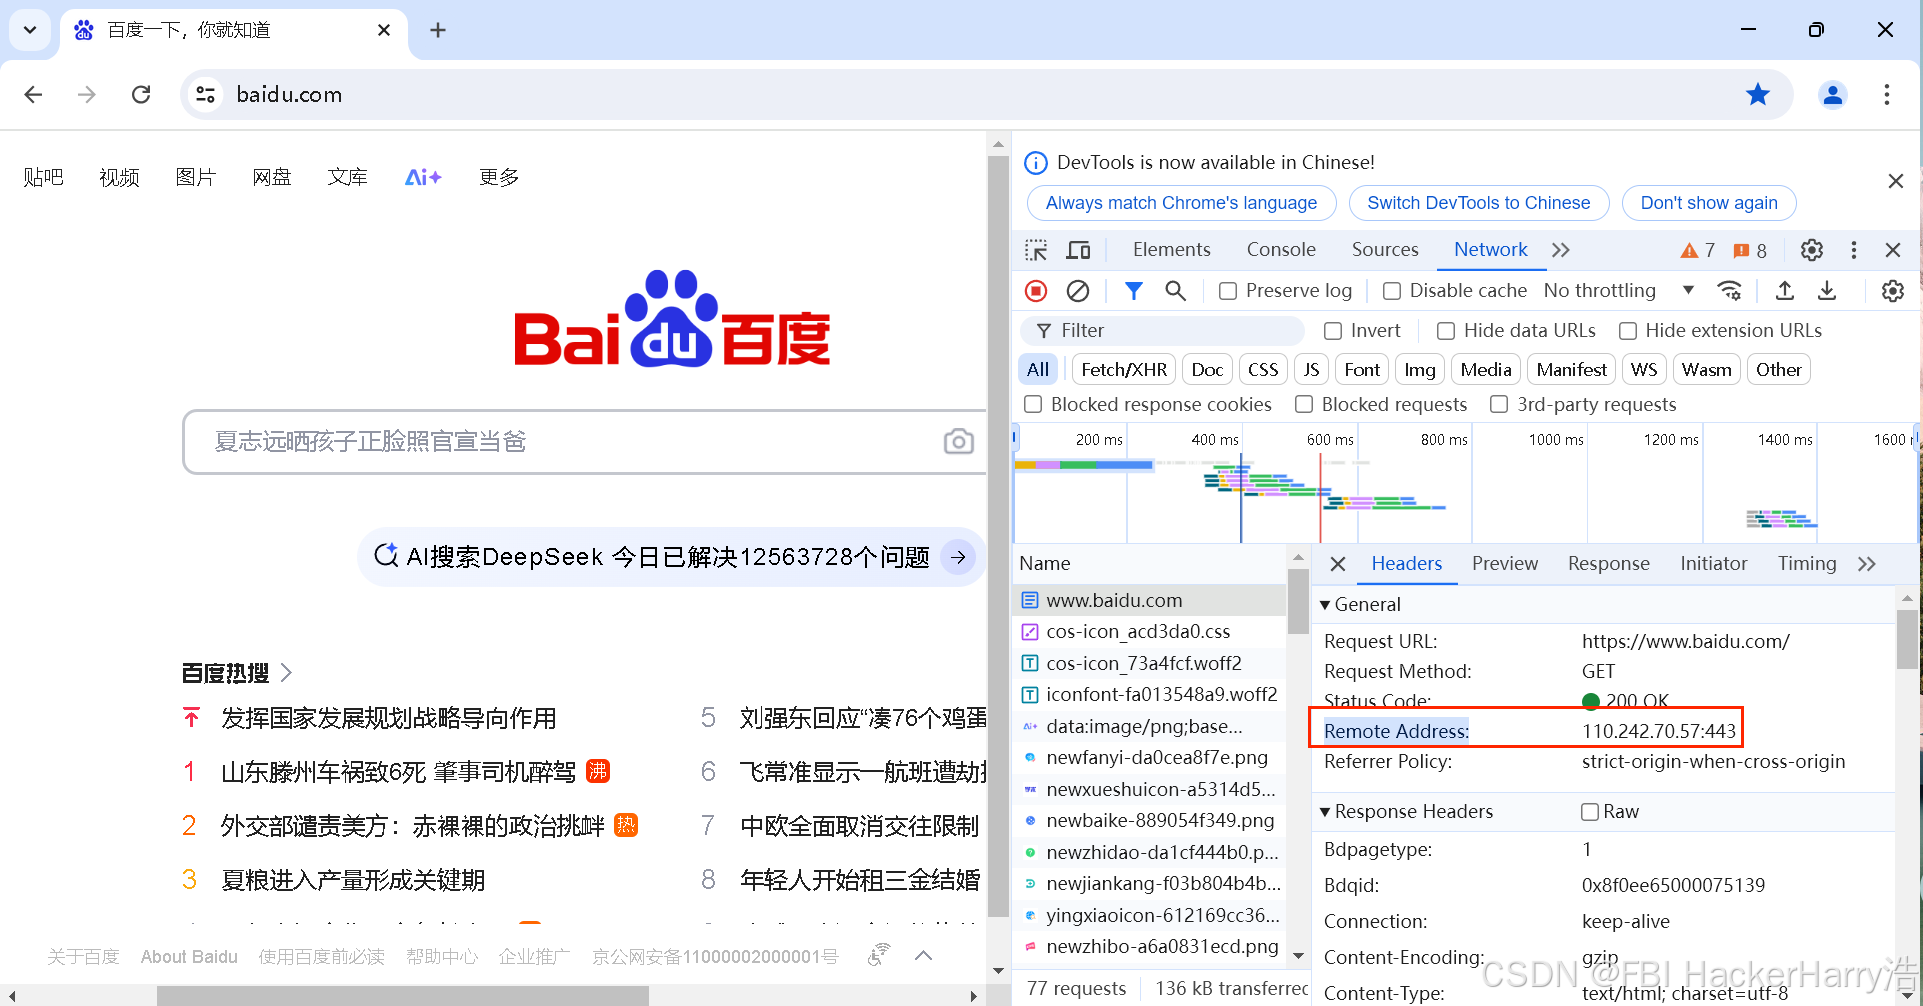Stop recording network log
Image resolution: width=1923 pixels, height=1006 pixels.
tap(1036, 291)
